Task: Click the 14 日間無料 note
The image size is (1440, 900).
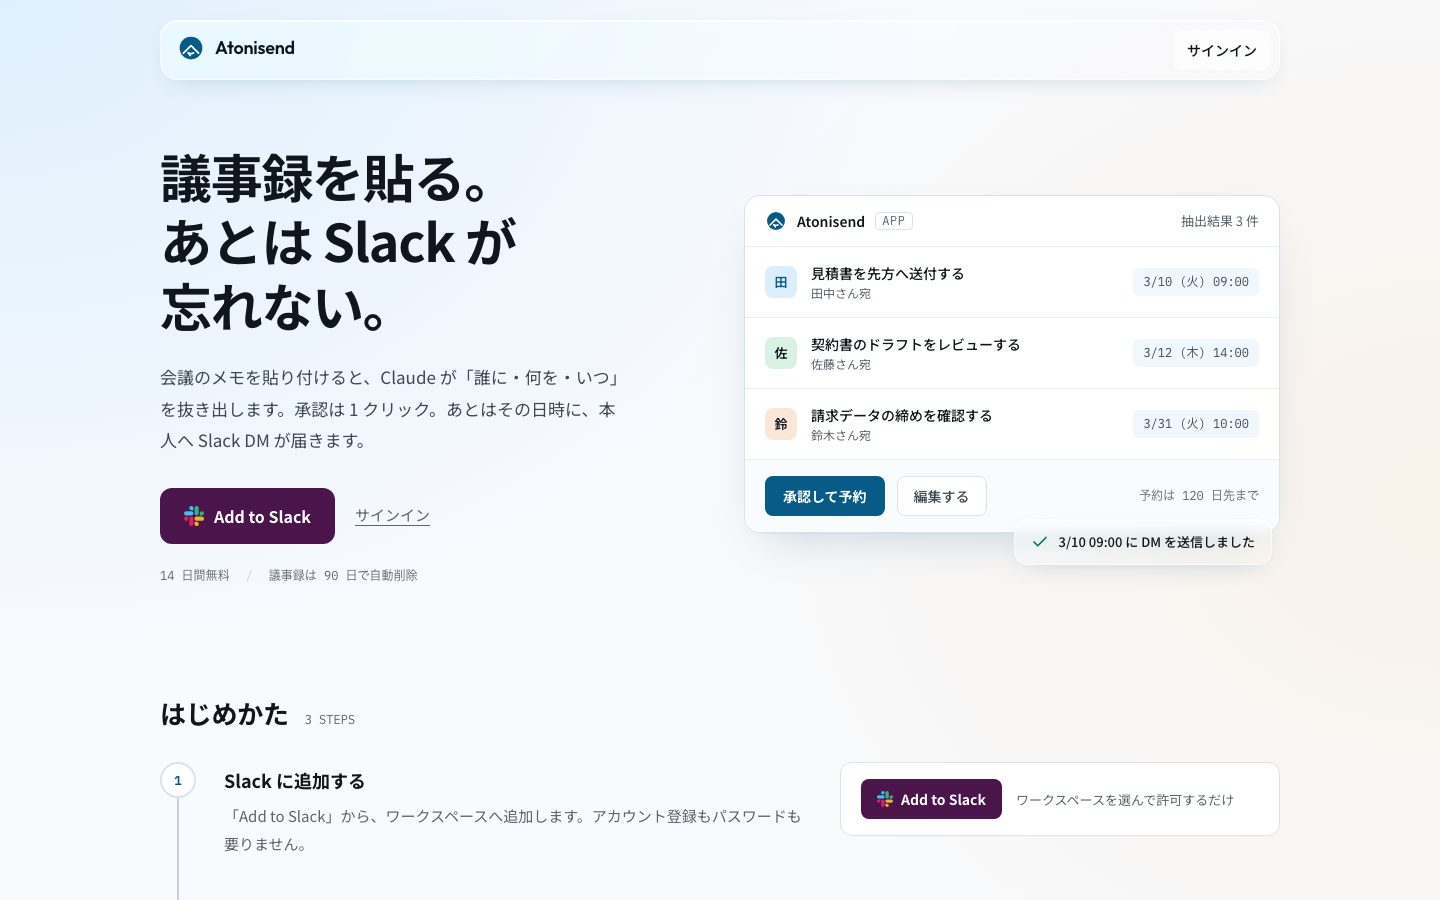Action: 195,575
